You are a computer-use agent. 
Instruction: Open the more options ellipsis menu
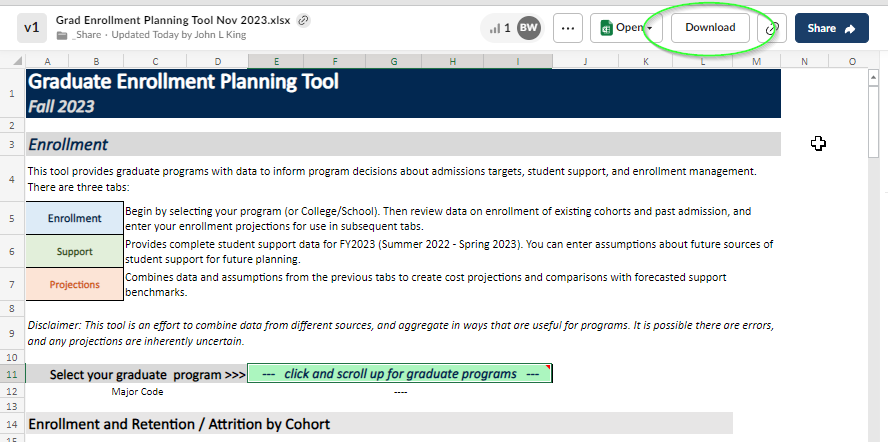pos(568,28)
